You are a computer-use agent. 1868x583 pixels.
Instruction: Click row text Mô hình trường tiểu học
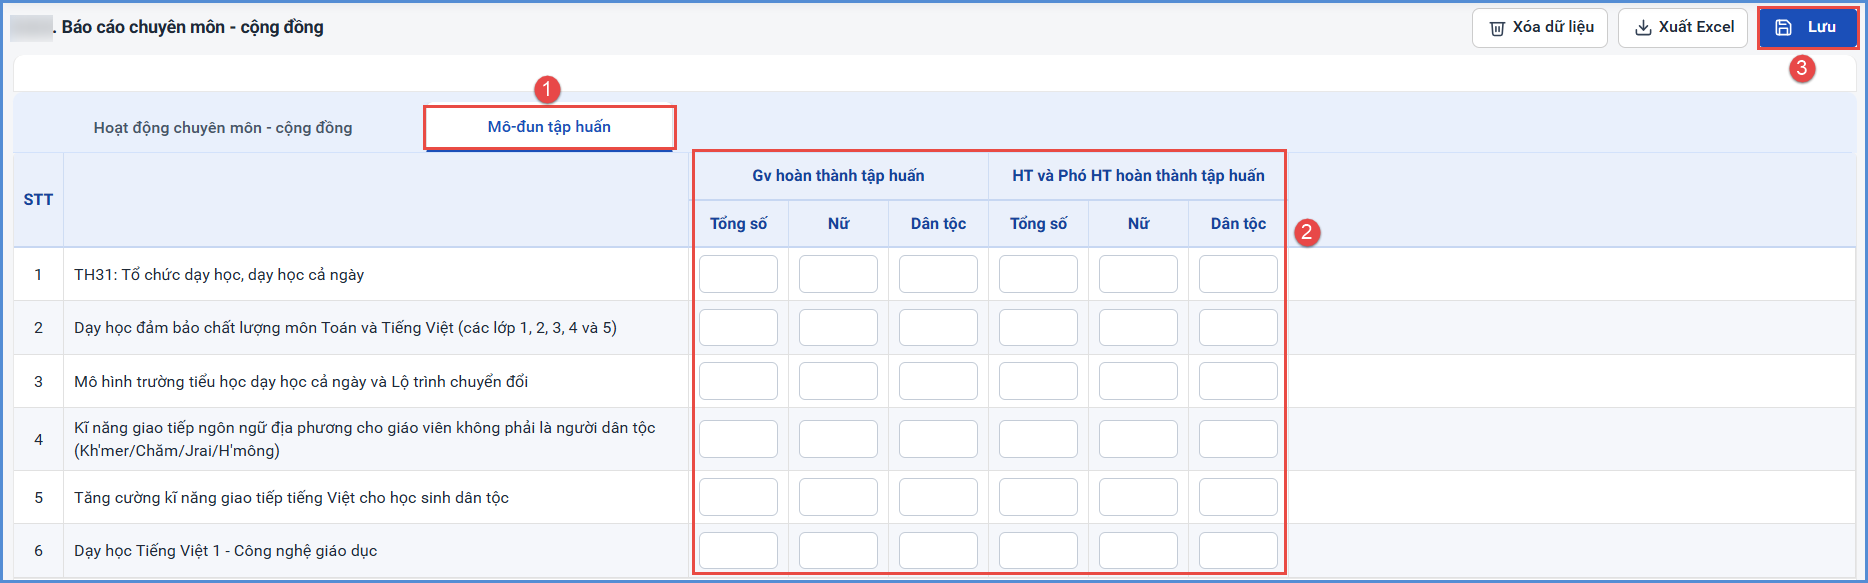pos(301,382)
